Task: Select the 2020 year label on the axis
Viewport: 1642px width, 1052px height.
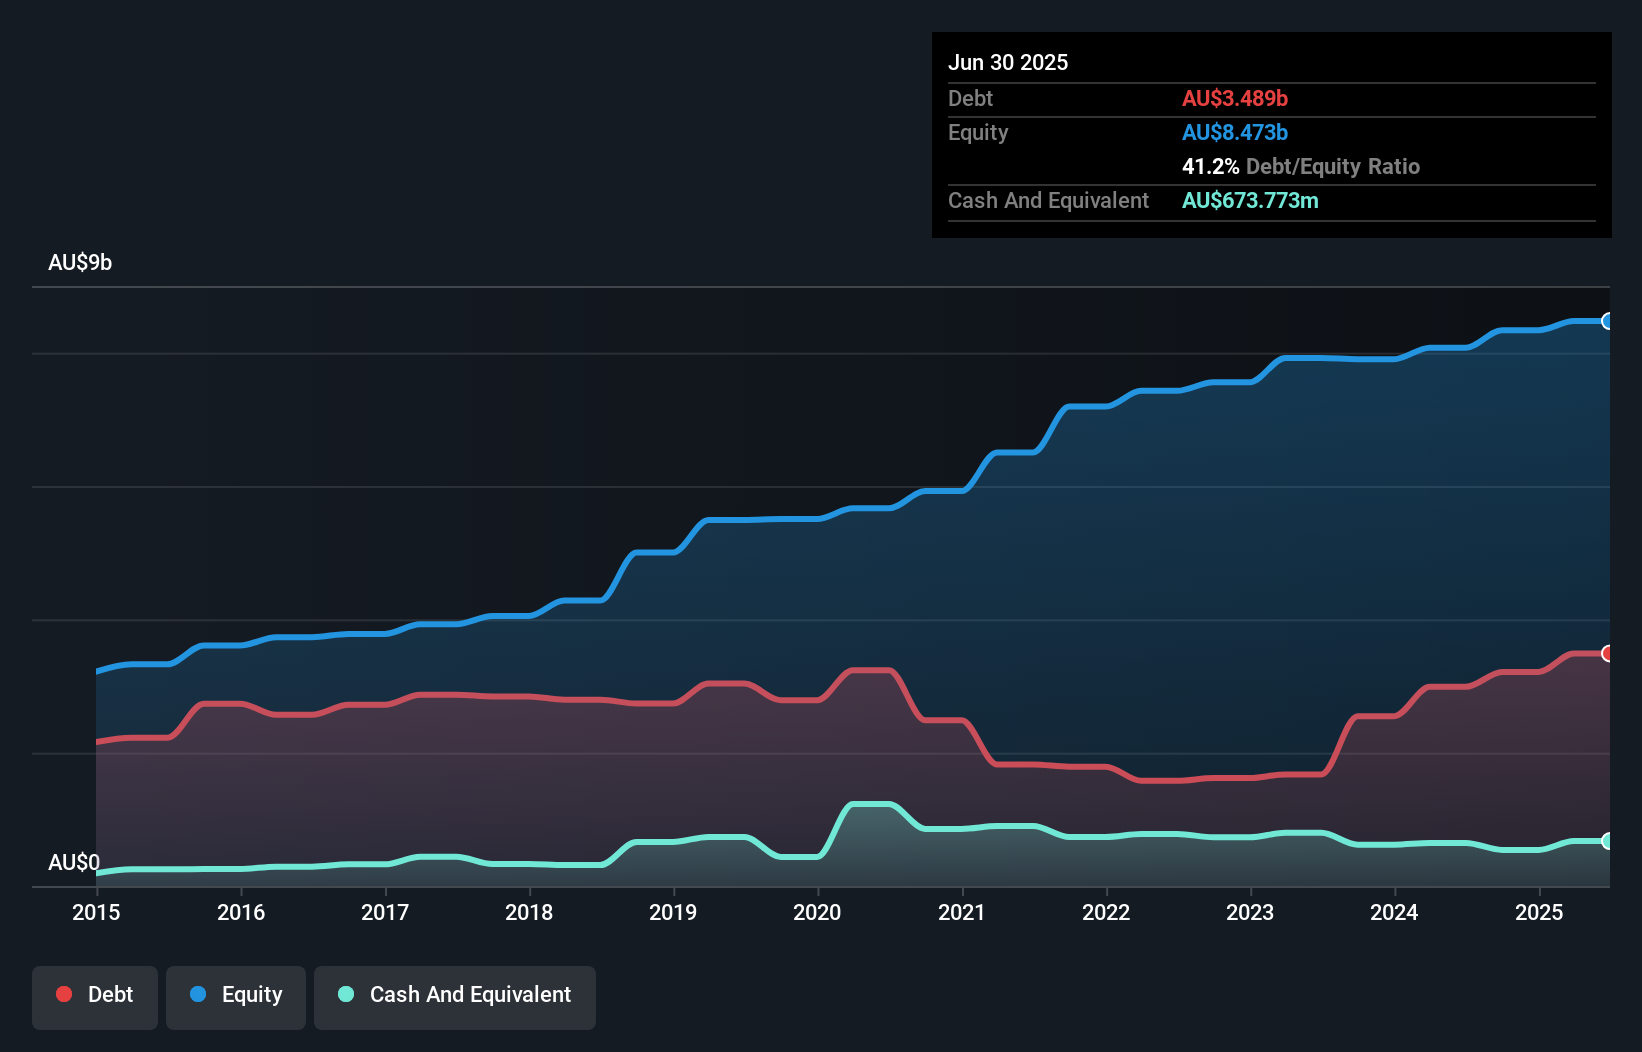Action: pos(817,912)
